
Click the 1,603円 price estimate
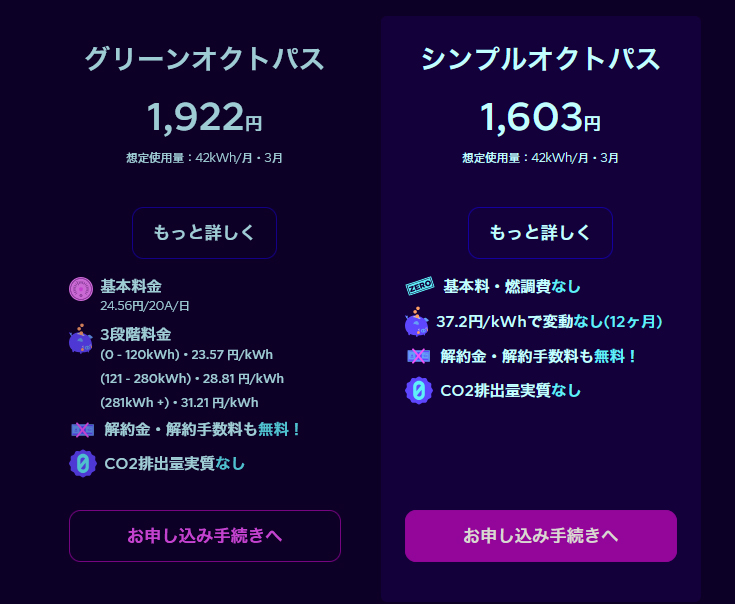tap(540, 118)
